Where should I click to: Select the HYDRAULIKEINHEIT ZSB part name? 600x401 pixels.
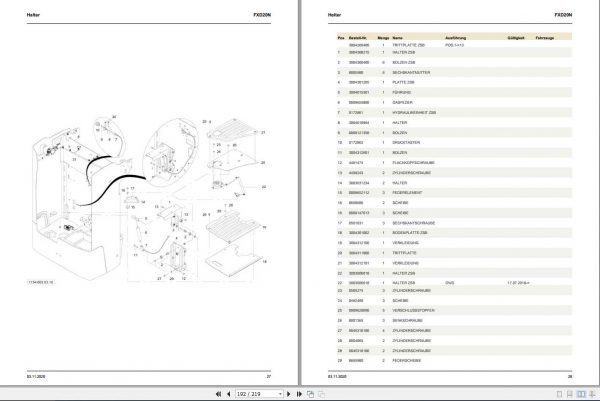click(414, 112)
